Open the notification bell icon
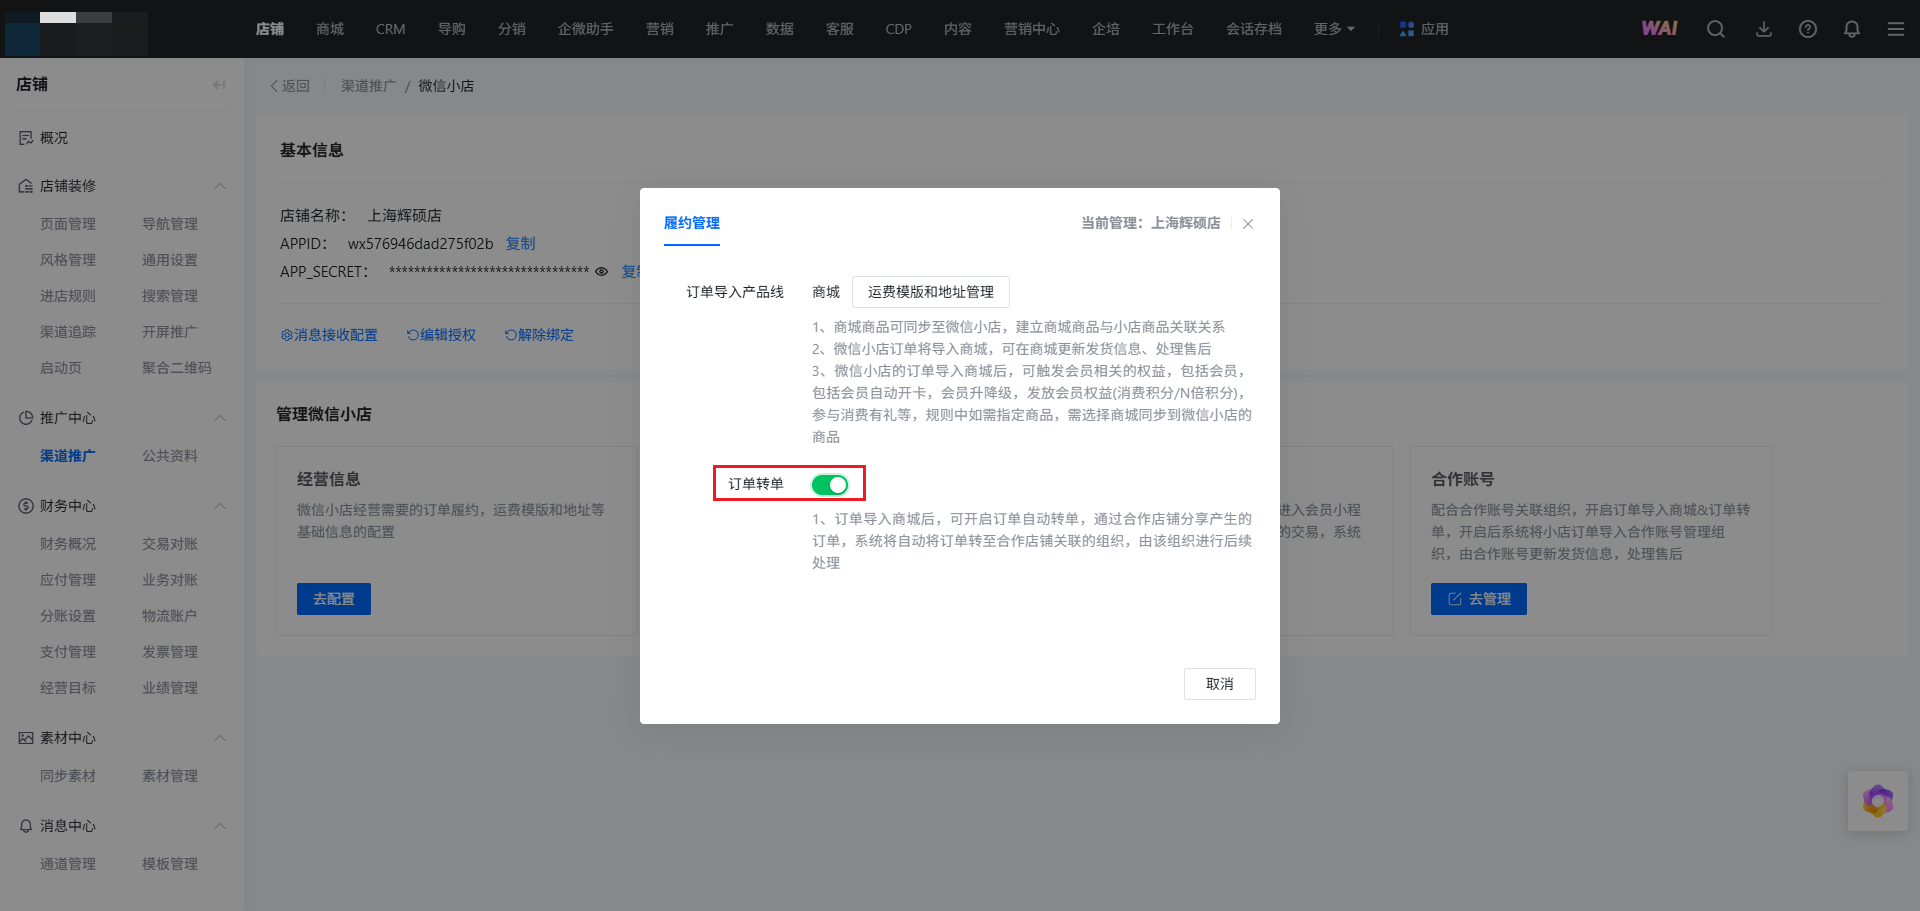 pos(1851,29)
